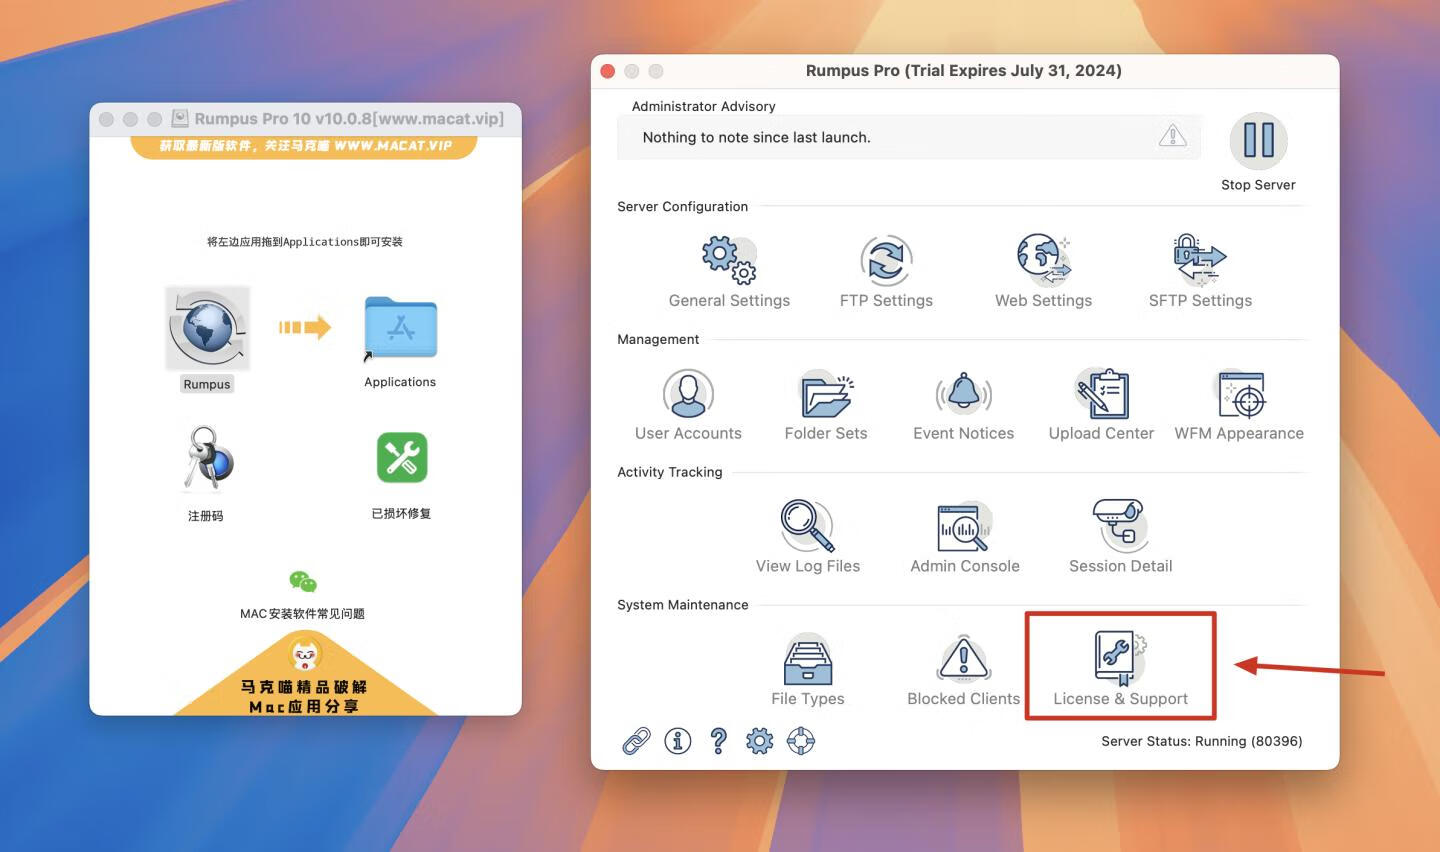Click the info circle icon at bottom

point(677,741)
